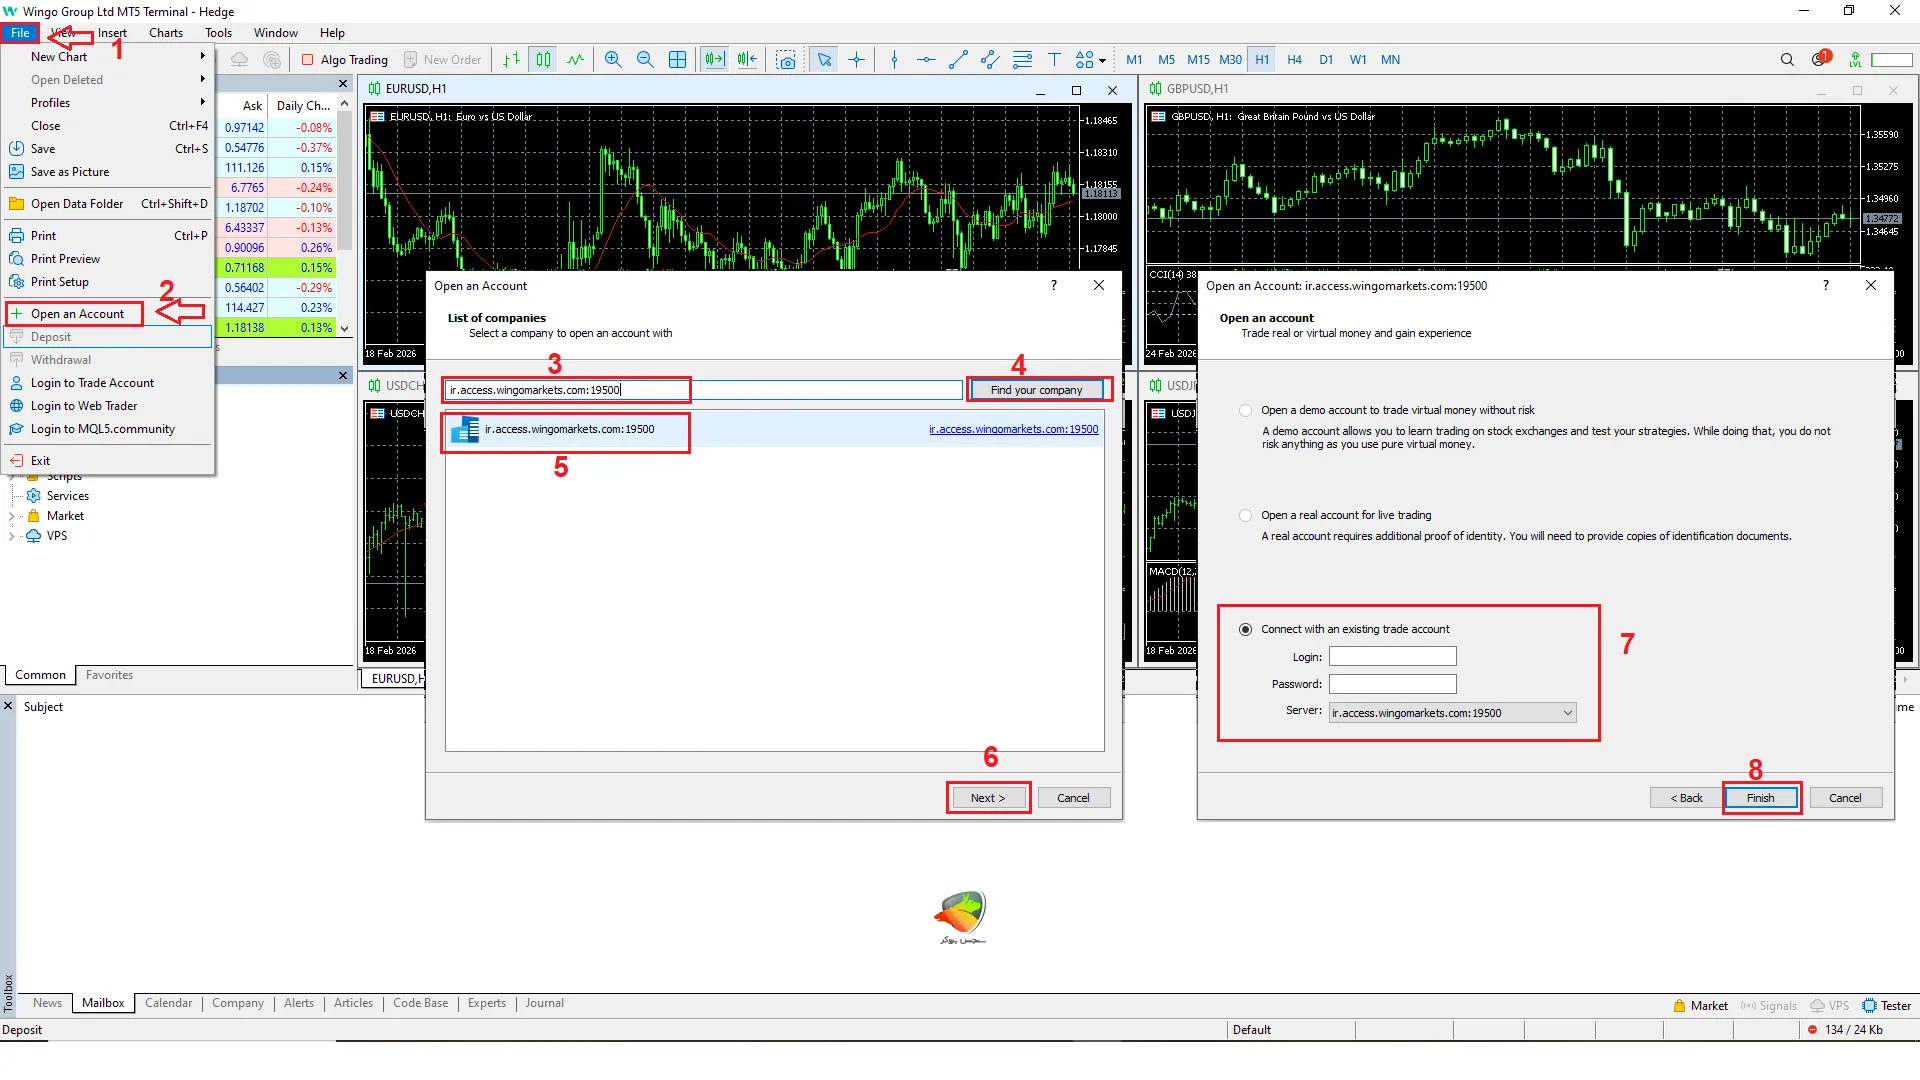Image resolution: width=1920 pixels, height=1080 pixels.
Task: Select open a demo account option
Action: coord(1245,410)
